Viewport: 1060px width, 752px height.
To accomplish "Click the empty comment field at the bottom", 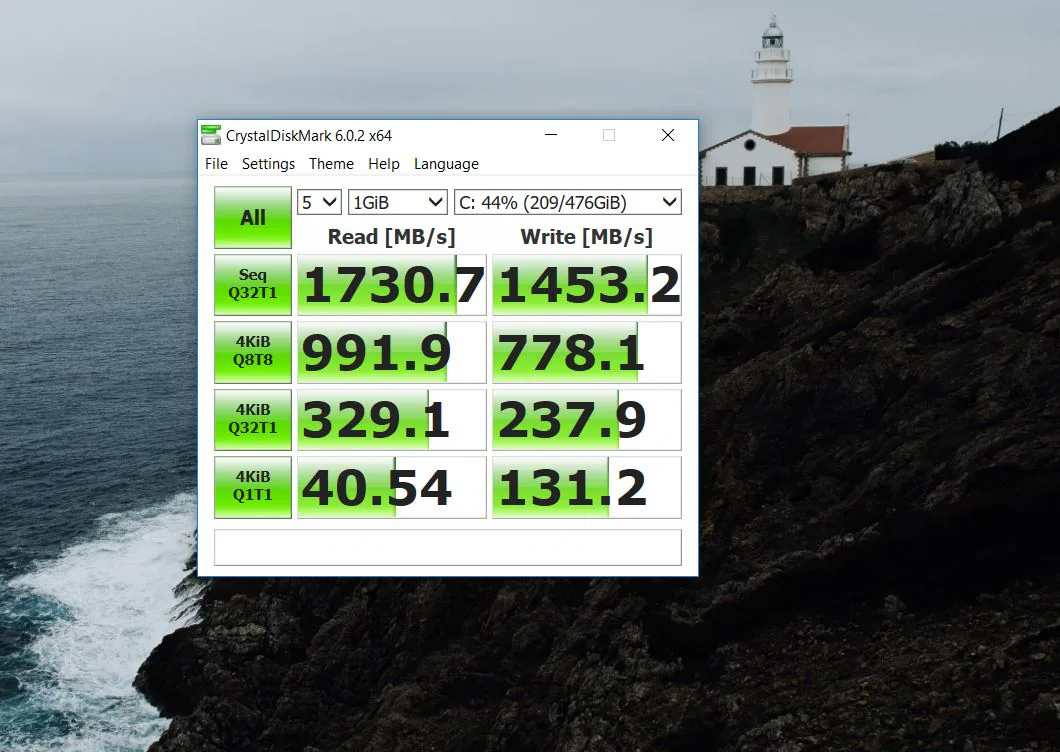I will tap(448, 547).
